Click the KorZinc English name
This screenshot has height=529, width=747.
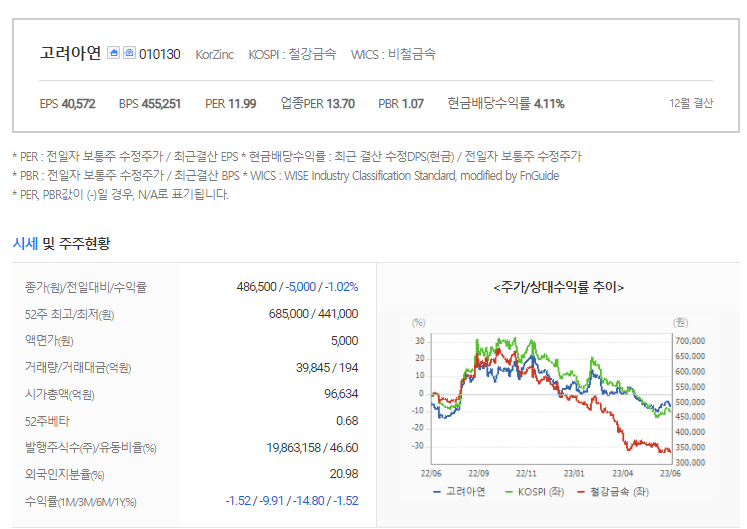(214, 55)
